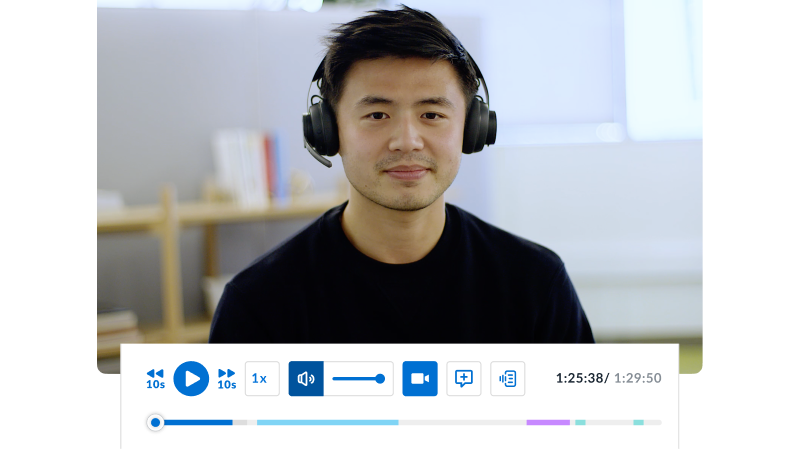This screenshot has width=800, height=450.
Task: Skip forward 10 seconds
Action: point(227,379)
